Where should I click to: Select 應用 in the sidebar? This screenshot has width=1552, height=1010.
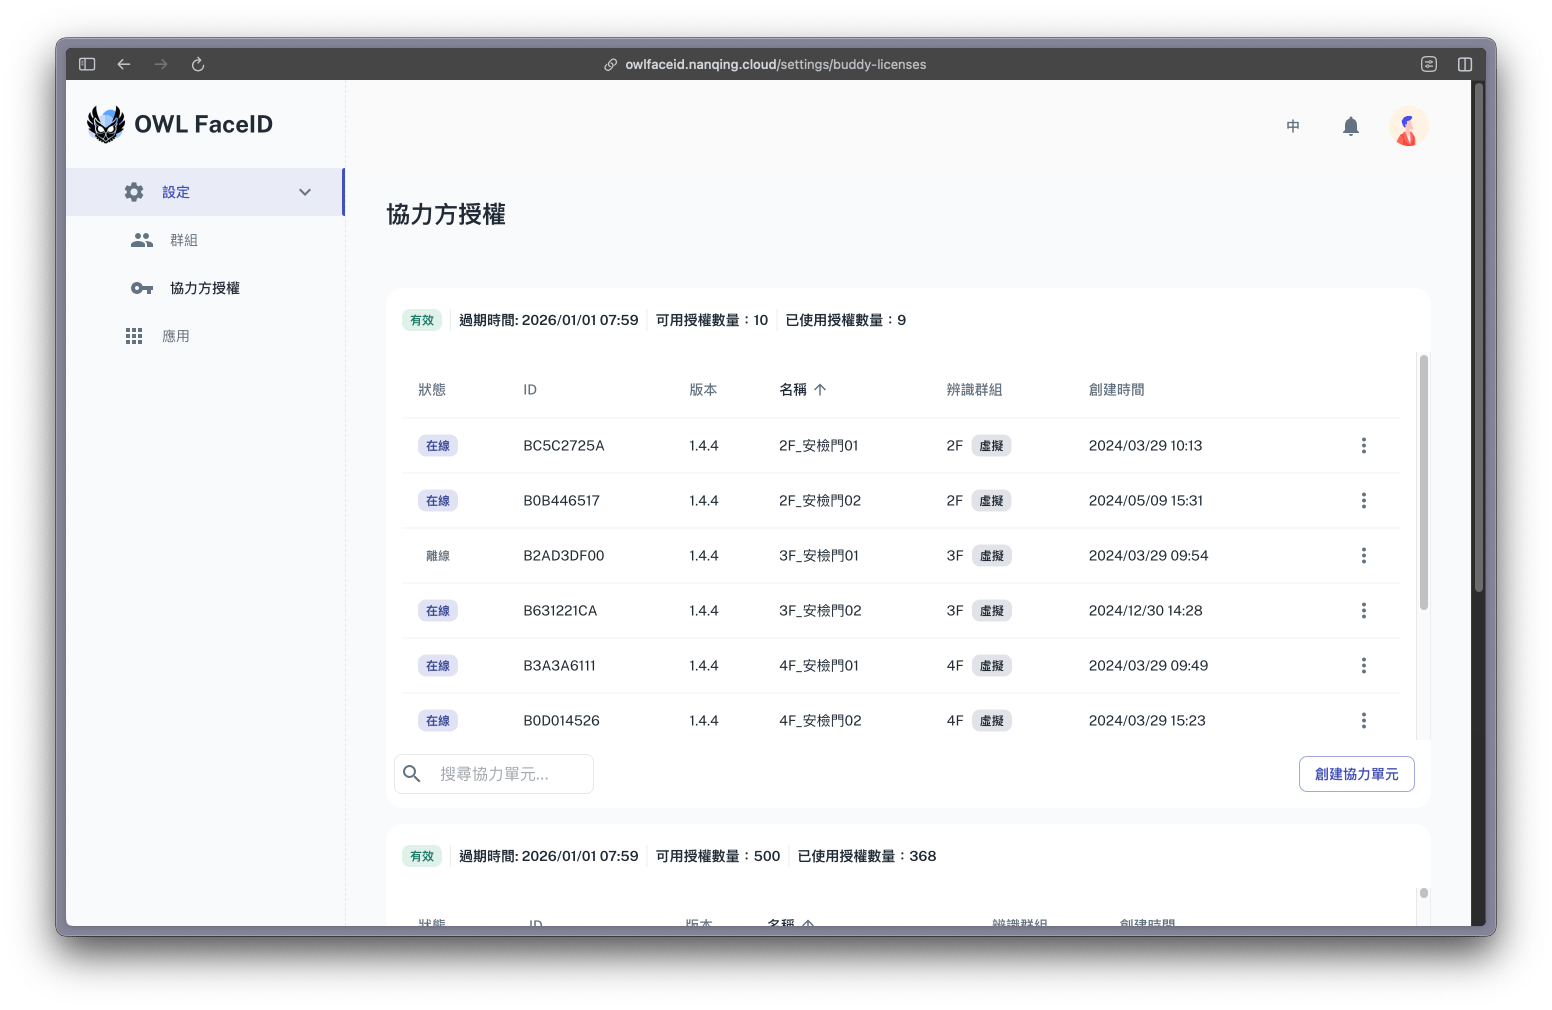tap(176, 336)
